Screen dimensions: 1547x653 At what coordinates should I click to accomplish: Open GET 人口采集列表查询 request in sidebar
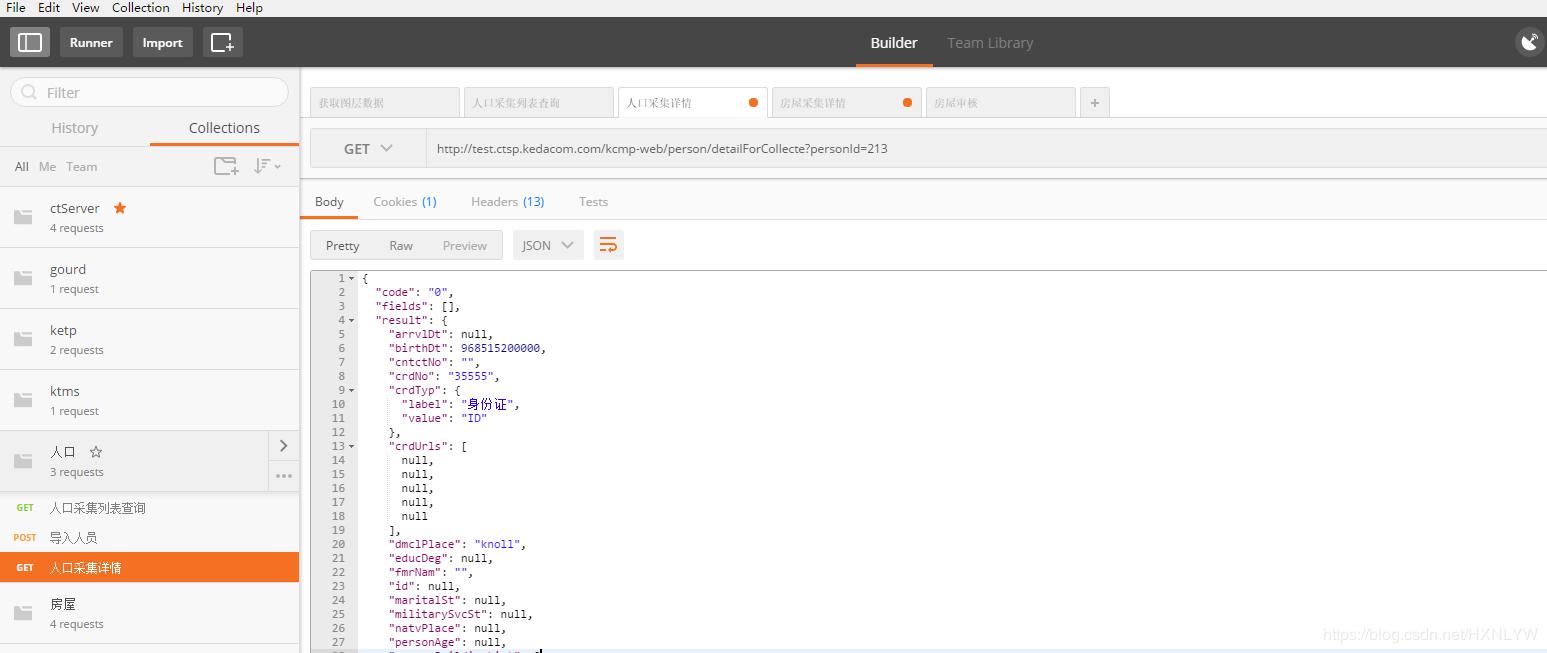click(150, 508)
